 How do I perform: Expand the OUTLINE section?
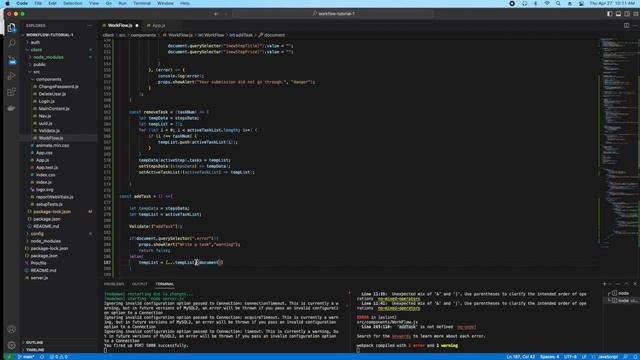coord(35,342)
